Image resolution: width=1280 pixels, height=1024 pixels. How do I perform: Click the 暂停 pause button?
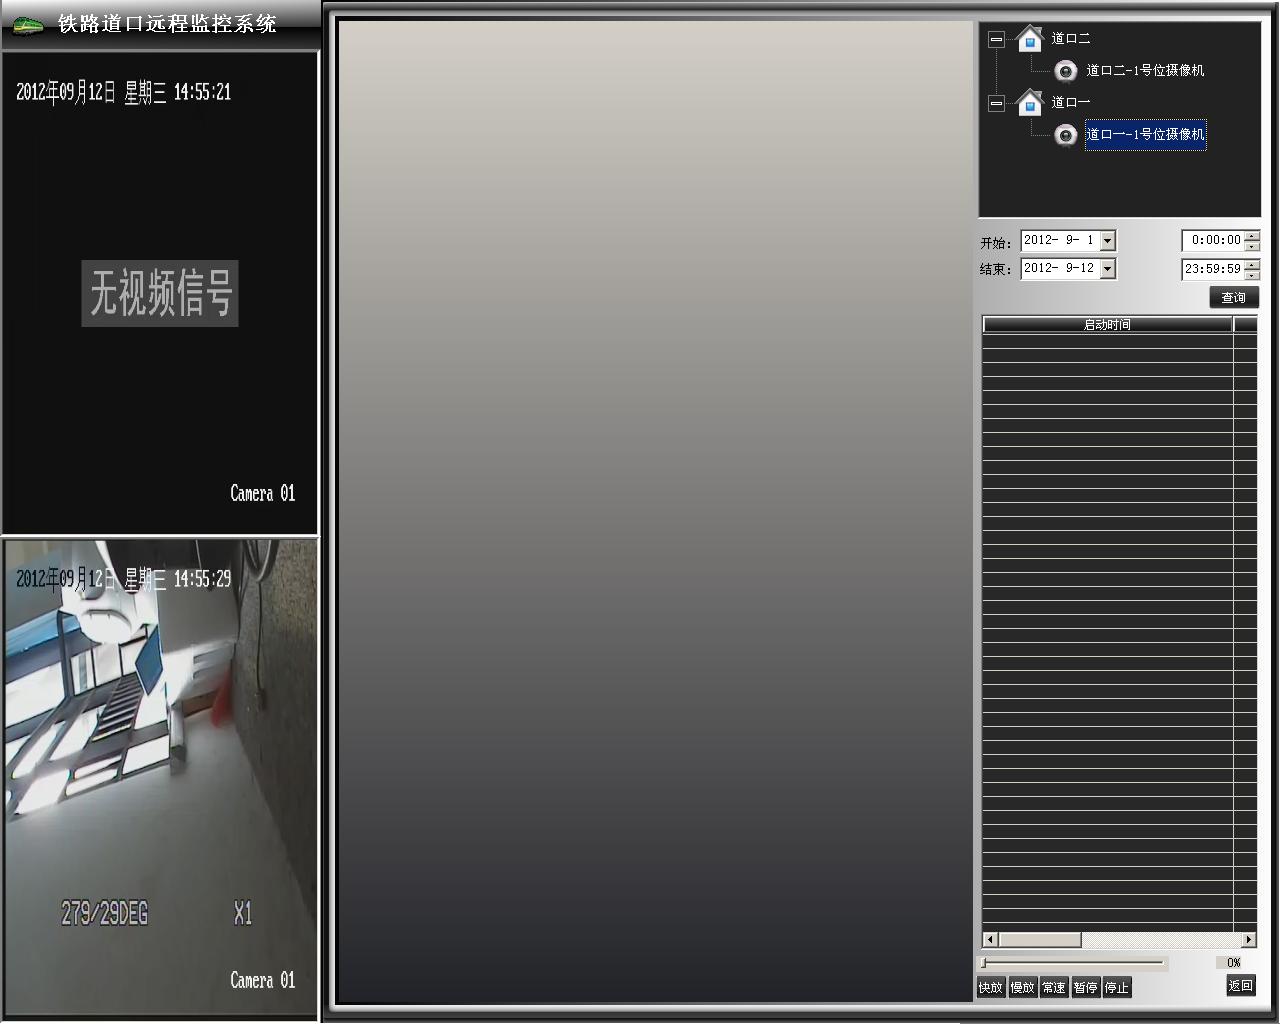(x=1085, y=988)
